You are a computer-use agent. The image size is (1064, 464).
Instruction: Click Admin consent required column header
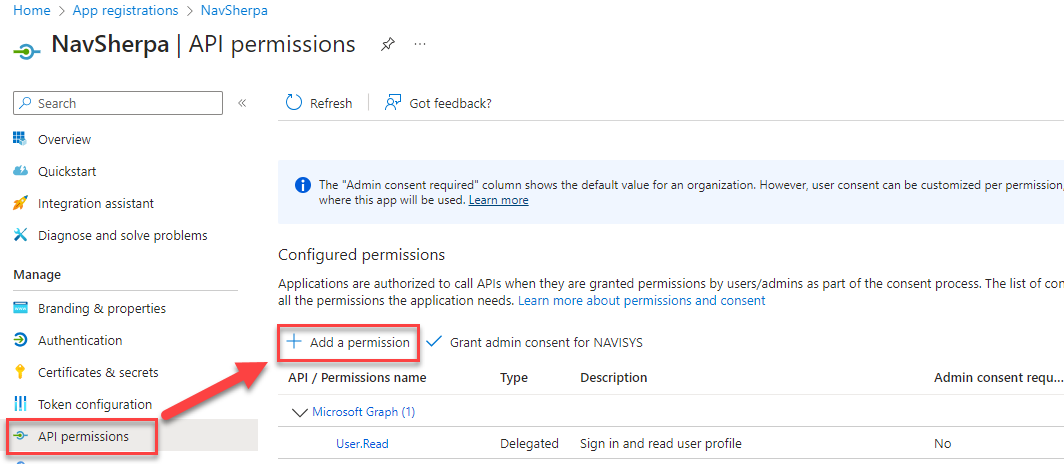tap(998, 378)
